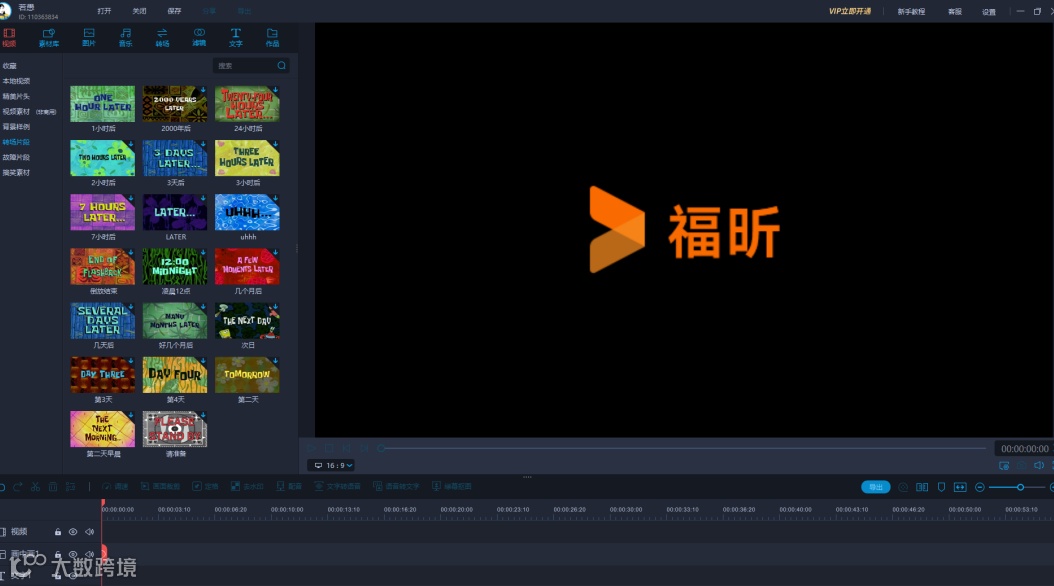
Task: Open the 作品 projects folder tab
Action: pyautogui.click(x=272, y=38)
